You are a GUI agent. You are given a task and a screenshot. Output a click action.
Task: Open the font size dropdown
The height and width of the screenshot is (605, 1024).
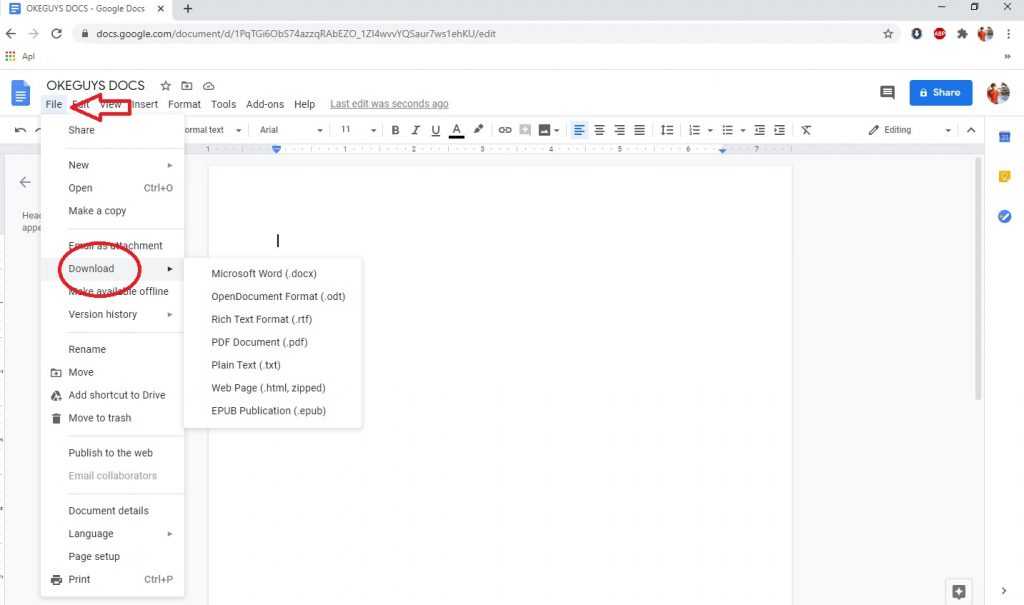tap(359, 130)
